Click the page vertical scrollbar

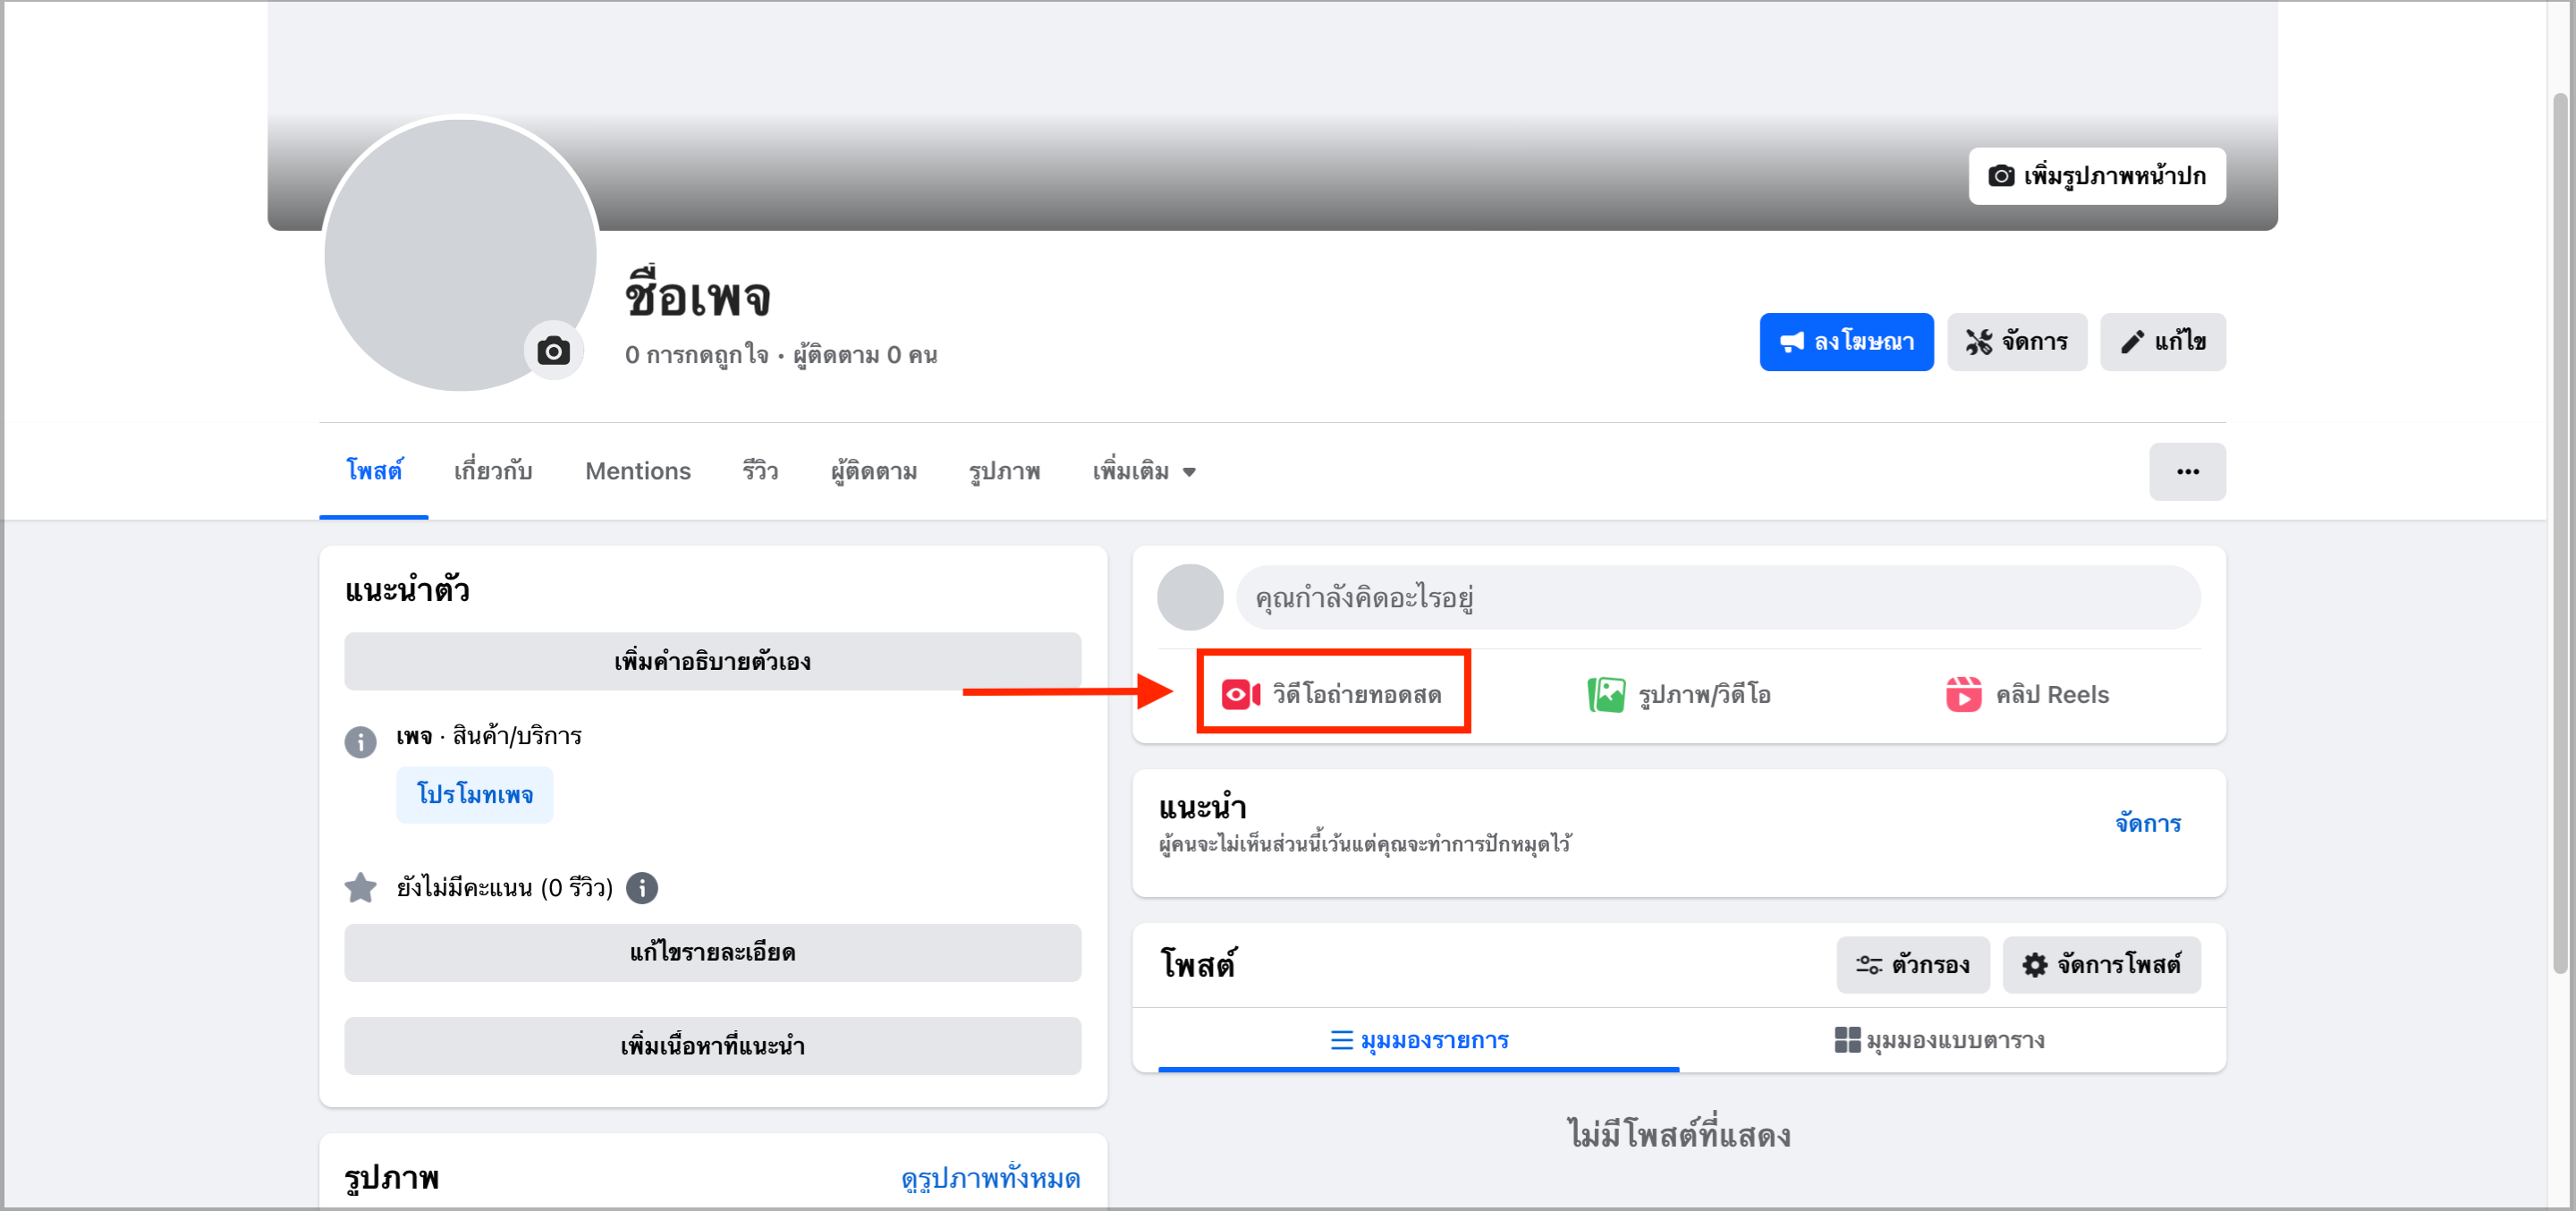tap(2560, 531)
